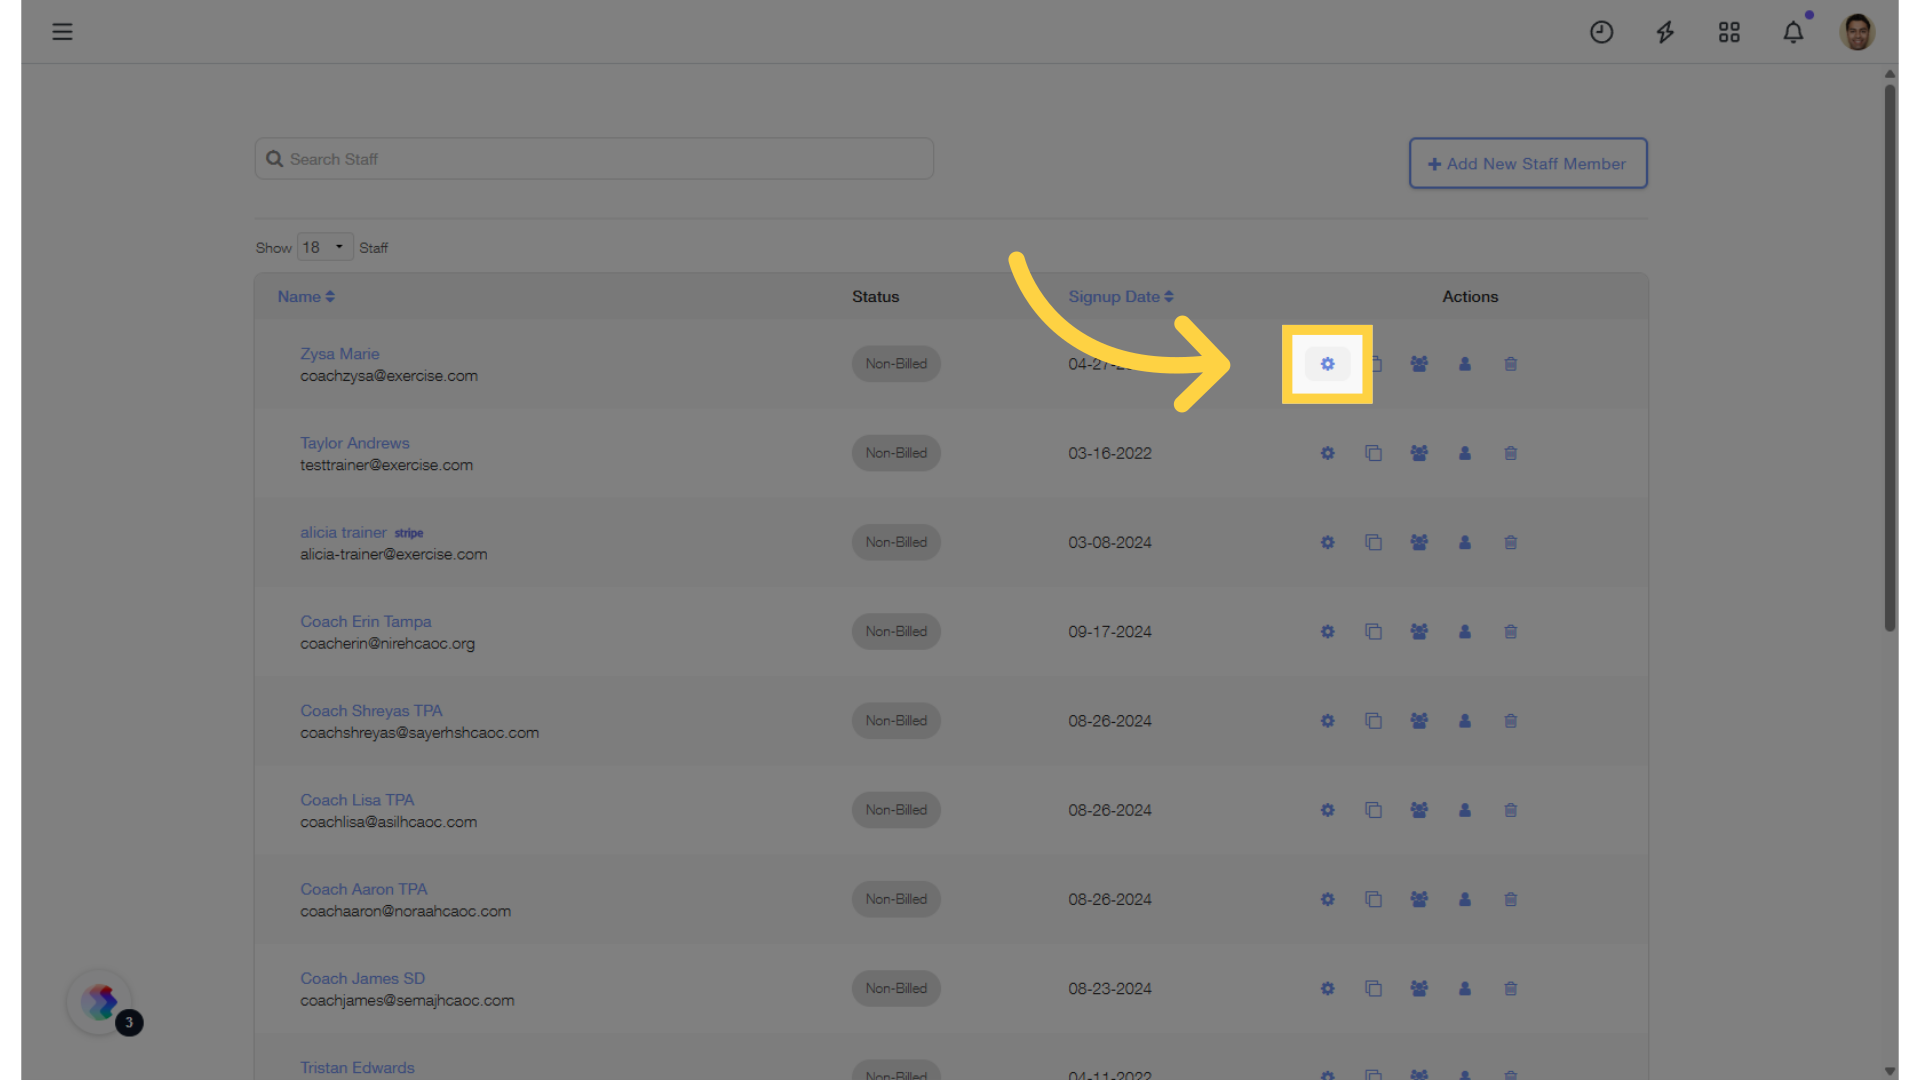Delete Coach James SD with trash icon

[x=1511, y=988]
